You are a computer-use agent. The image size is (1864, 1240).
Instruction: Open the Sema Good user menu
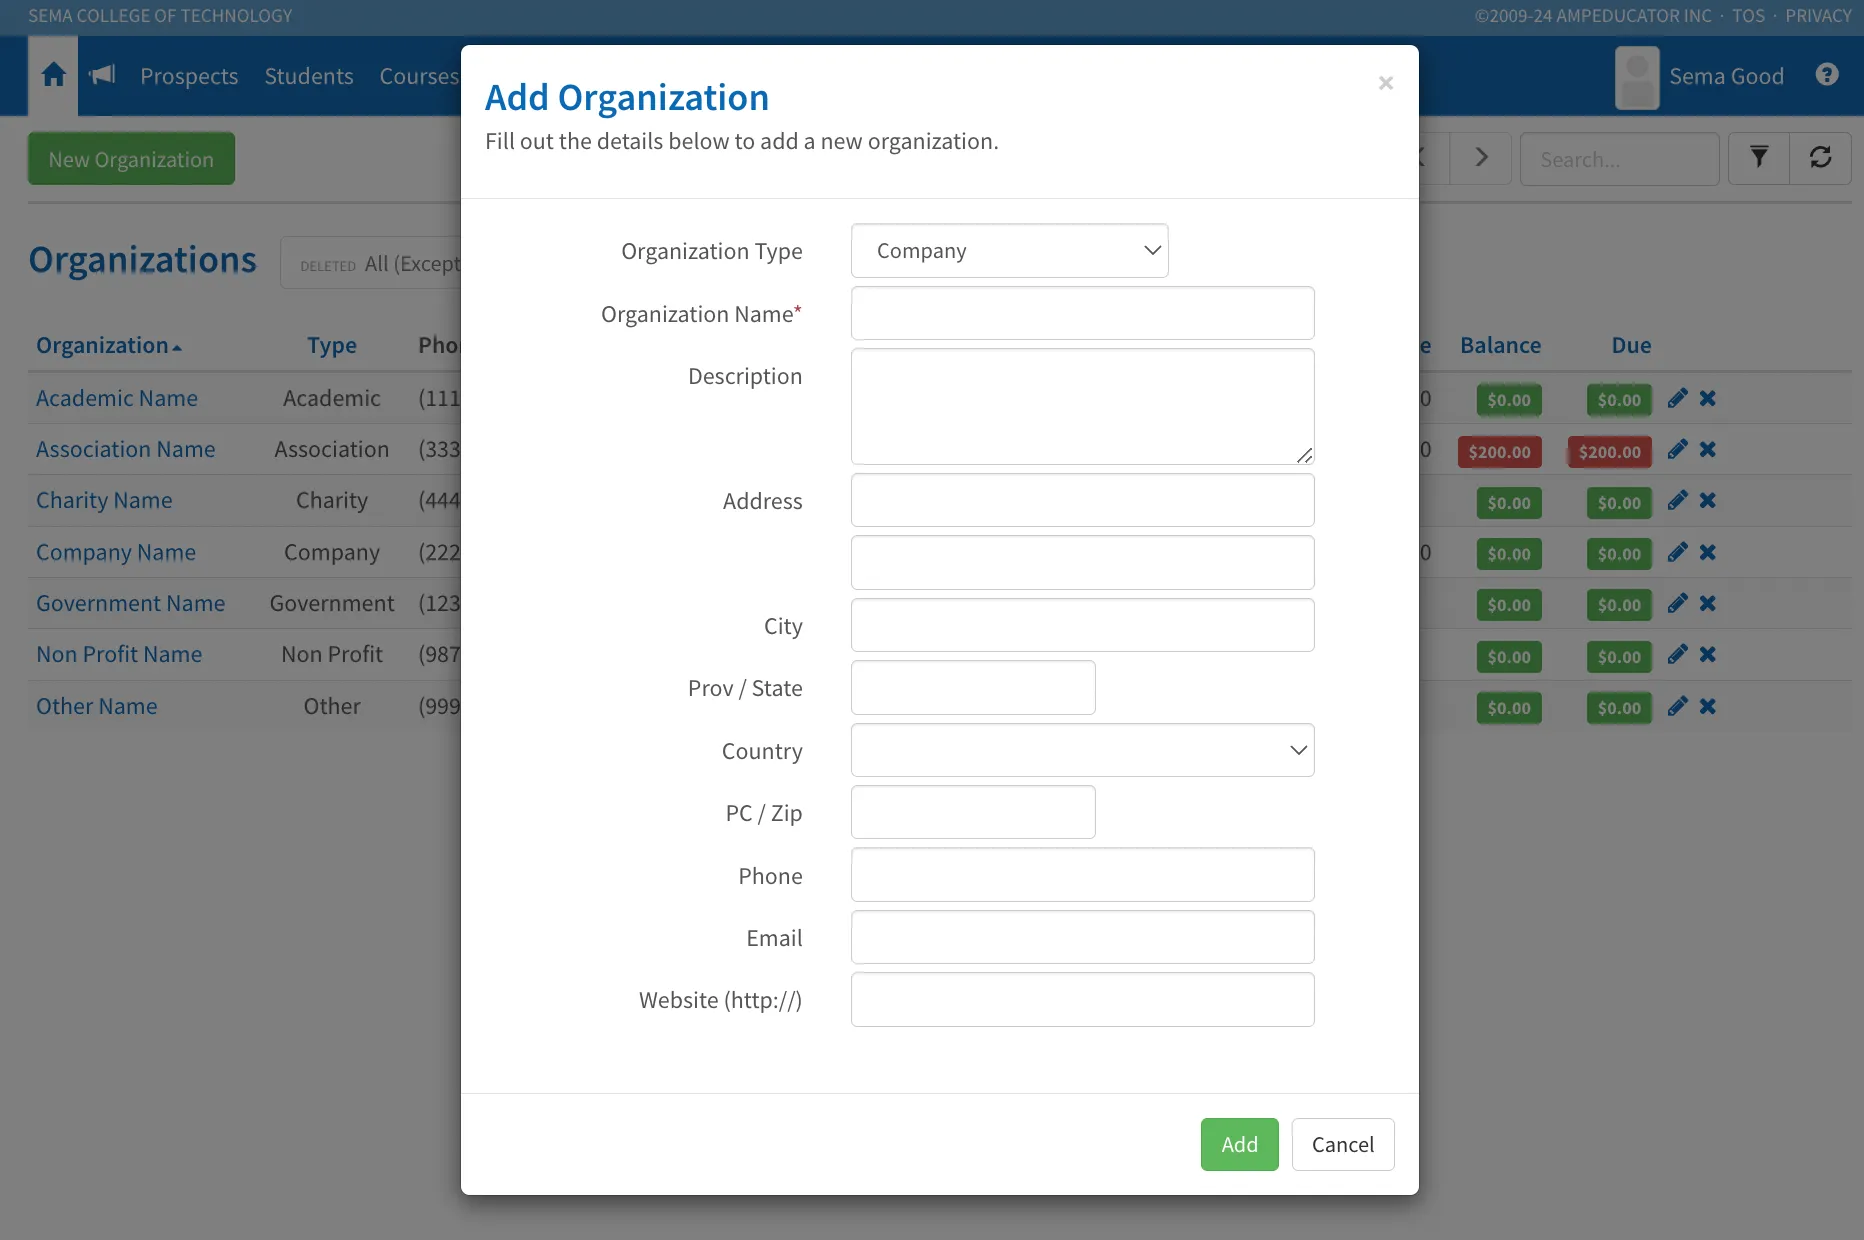(1700, 76)
